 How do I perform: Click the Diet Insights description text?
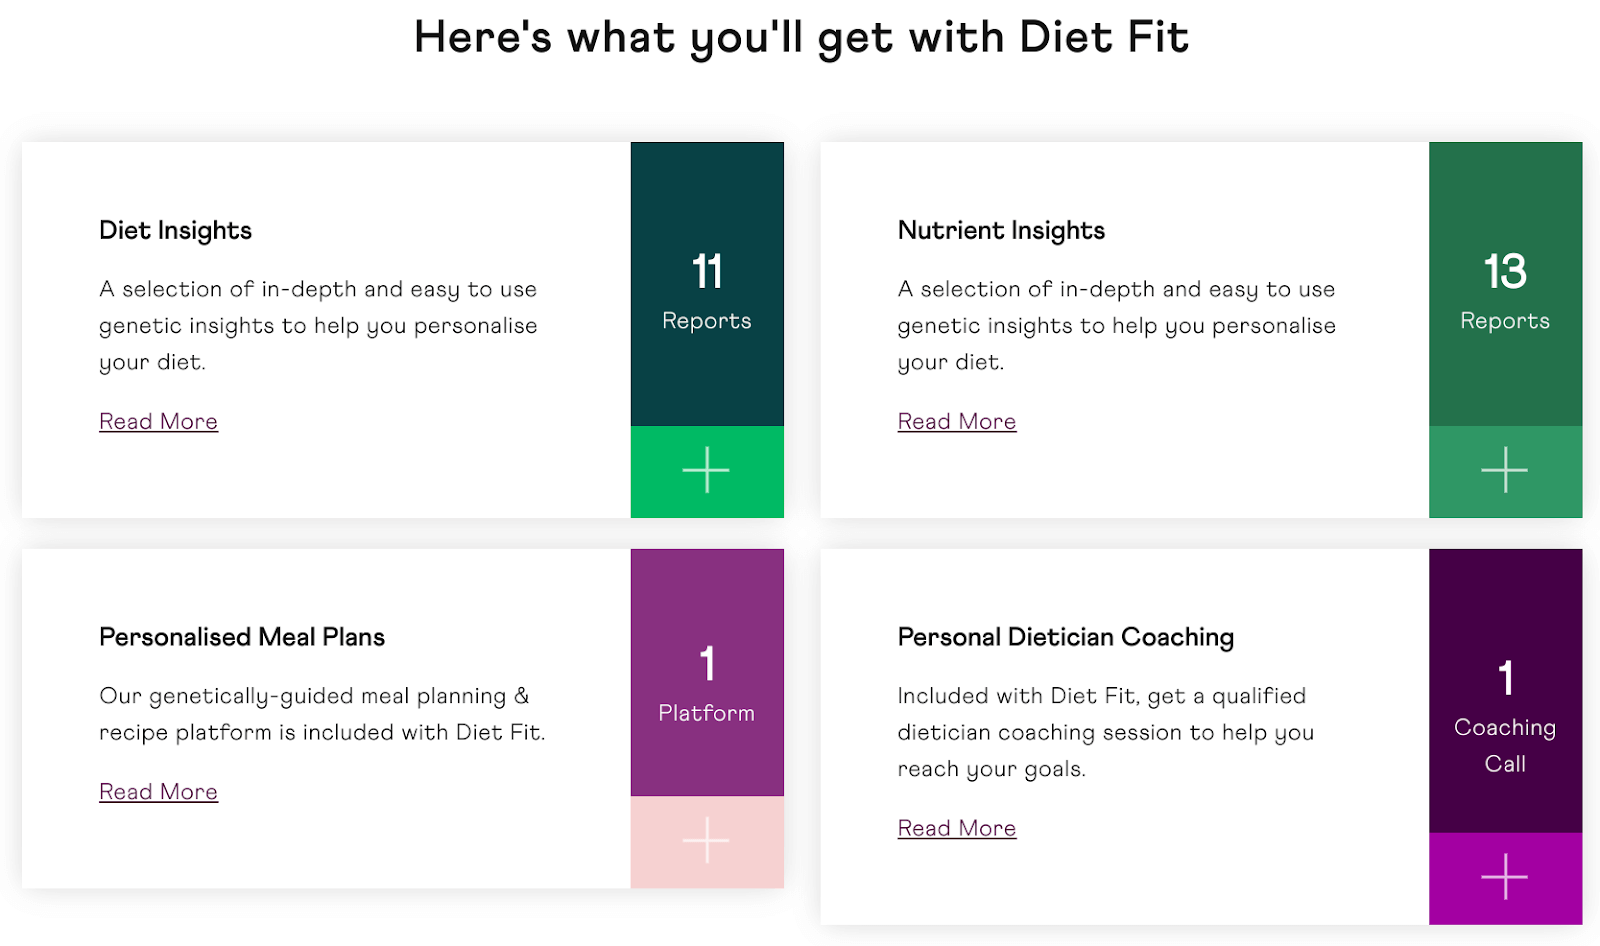point(318,326)
